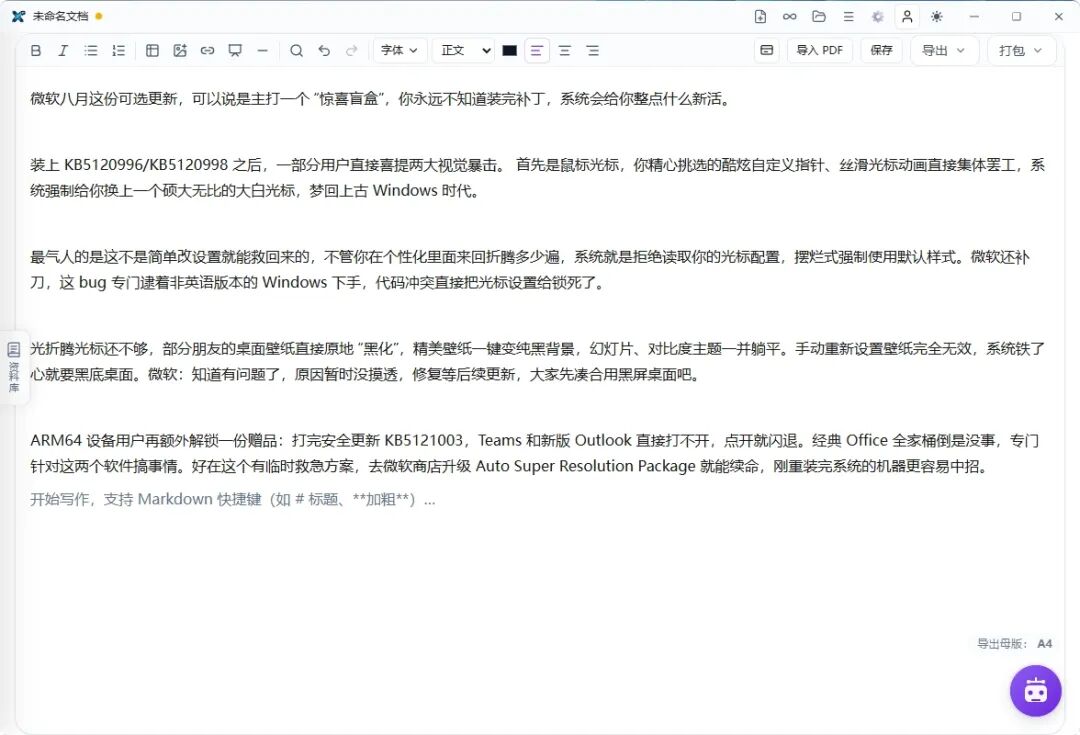Open the 资料库 library side panel
Viewport: 1080px width, 735px height.
tap(14, 367)
